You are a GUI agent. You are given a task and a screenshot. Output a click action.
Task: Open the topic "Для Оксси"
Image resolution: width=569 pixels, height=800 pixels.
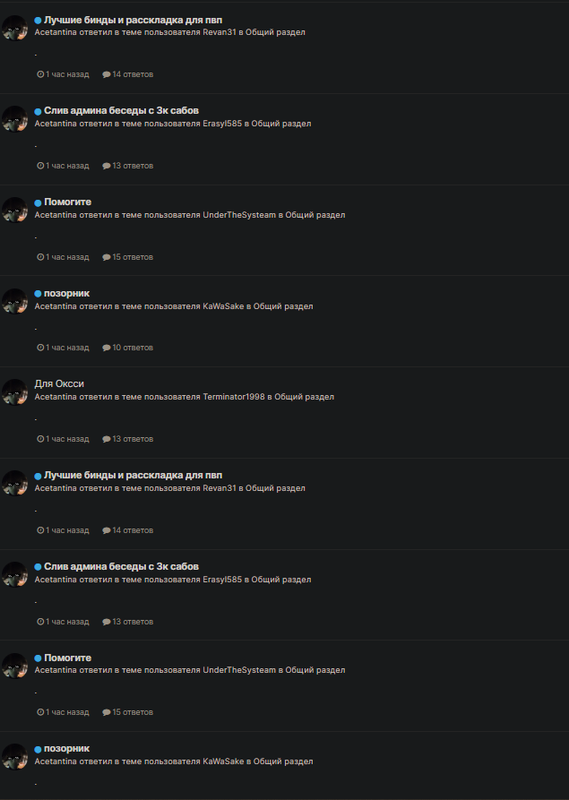(59, 384)
